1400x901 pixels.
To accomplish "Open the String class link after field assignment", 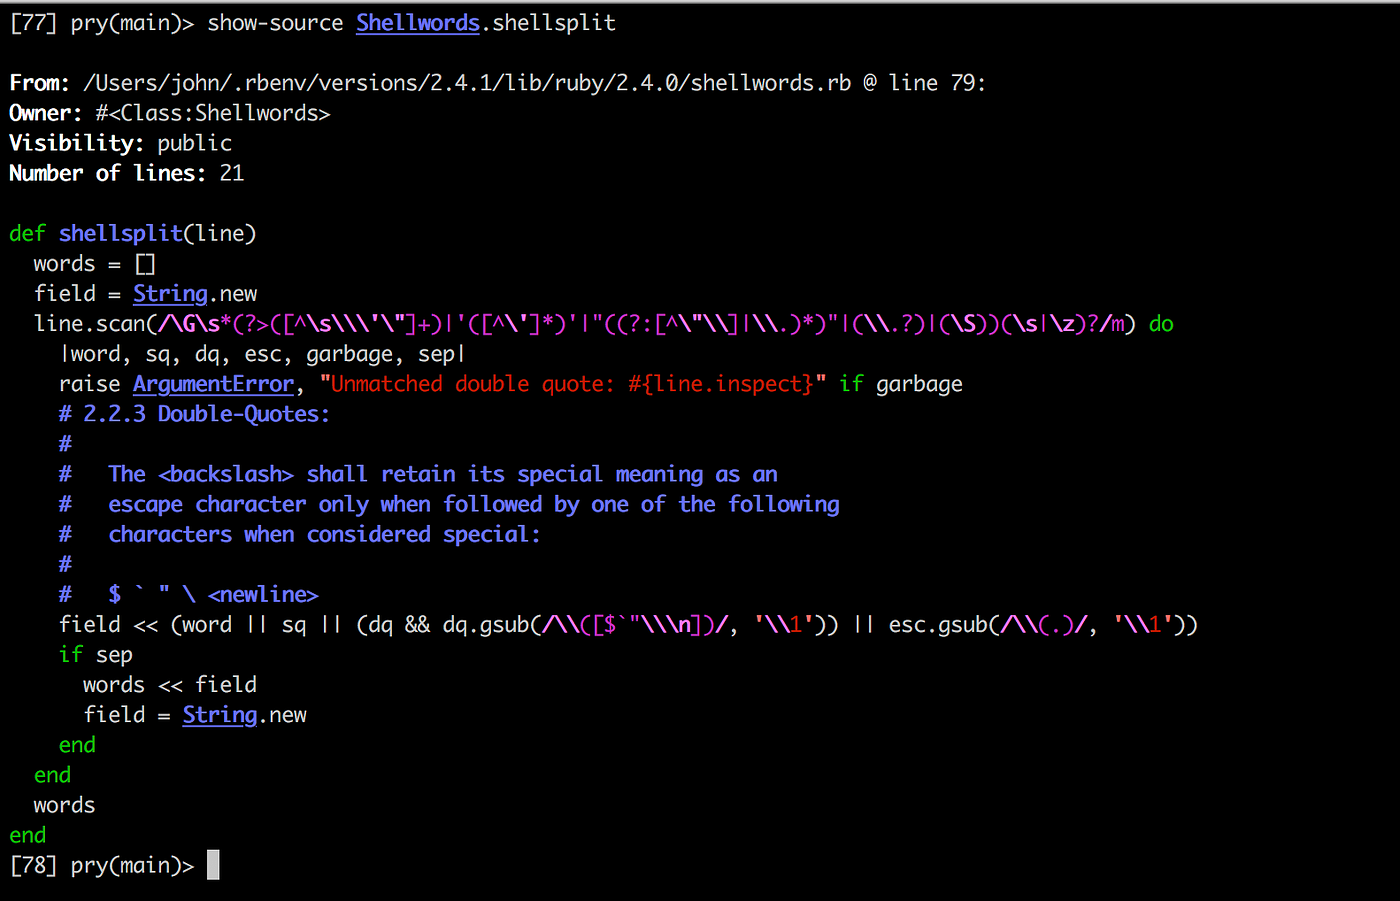I will (170, 293).
